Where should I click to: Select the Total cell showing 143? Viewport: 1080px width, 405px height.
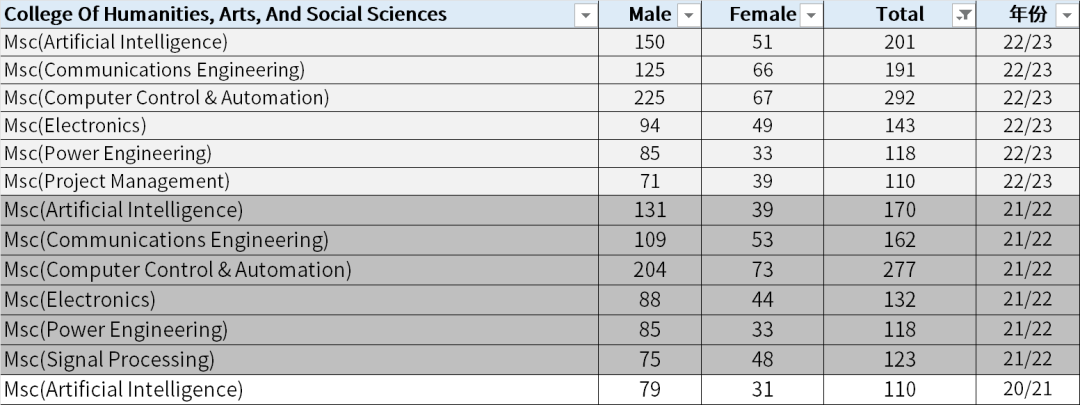[900, 126]
